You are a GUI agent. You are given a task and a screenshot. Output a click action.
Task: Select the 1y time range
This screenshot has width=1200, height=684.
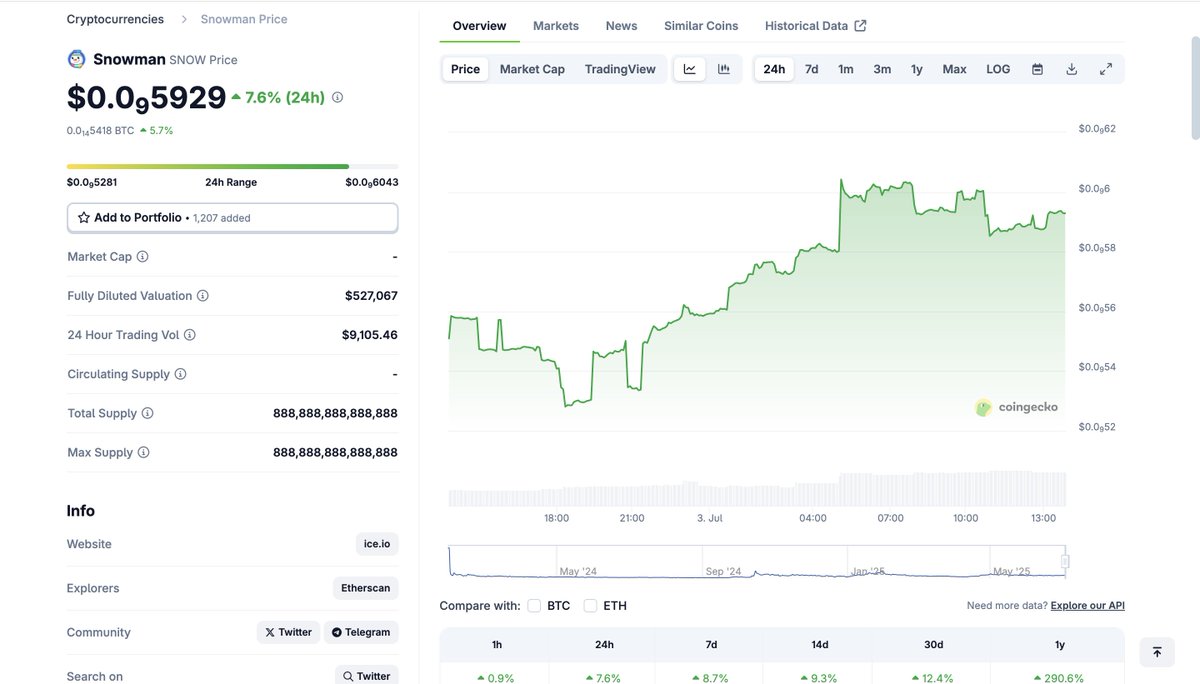click(x=917, y=69)
